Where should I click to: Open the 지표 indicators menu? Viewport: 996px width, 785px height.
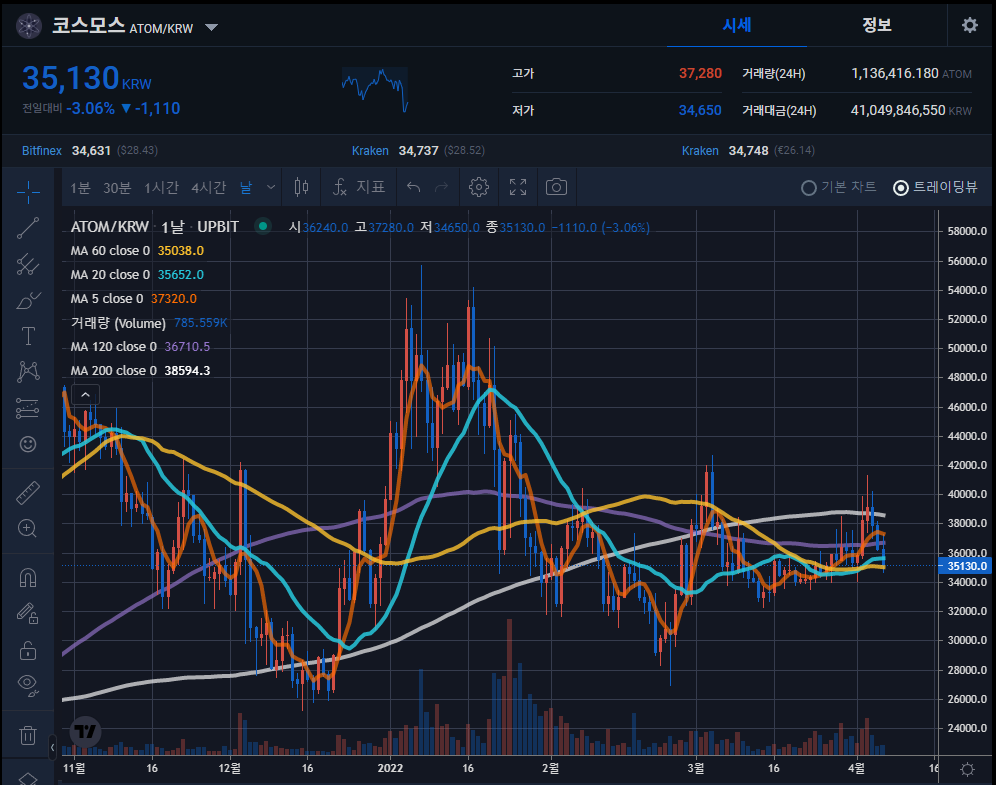[x=359, y=187]
